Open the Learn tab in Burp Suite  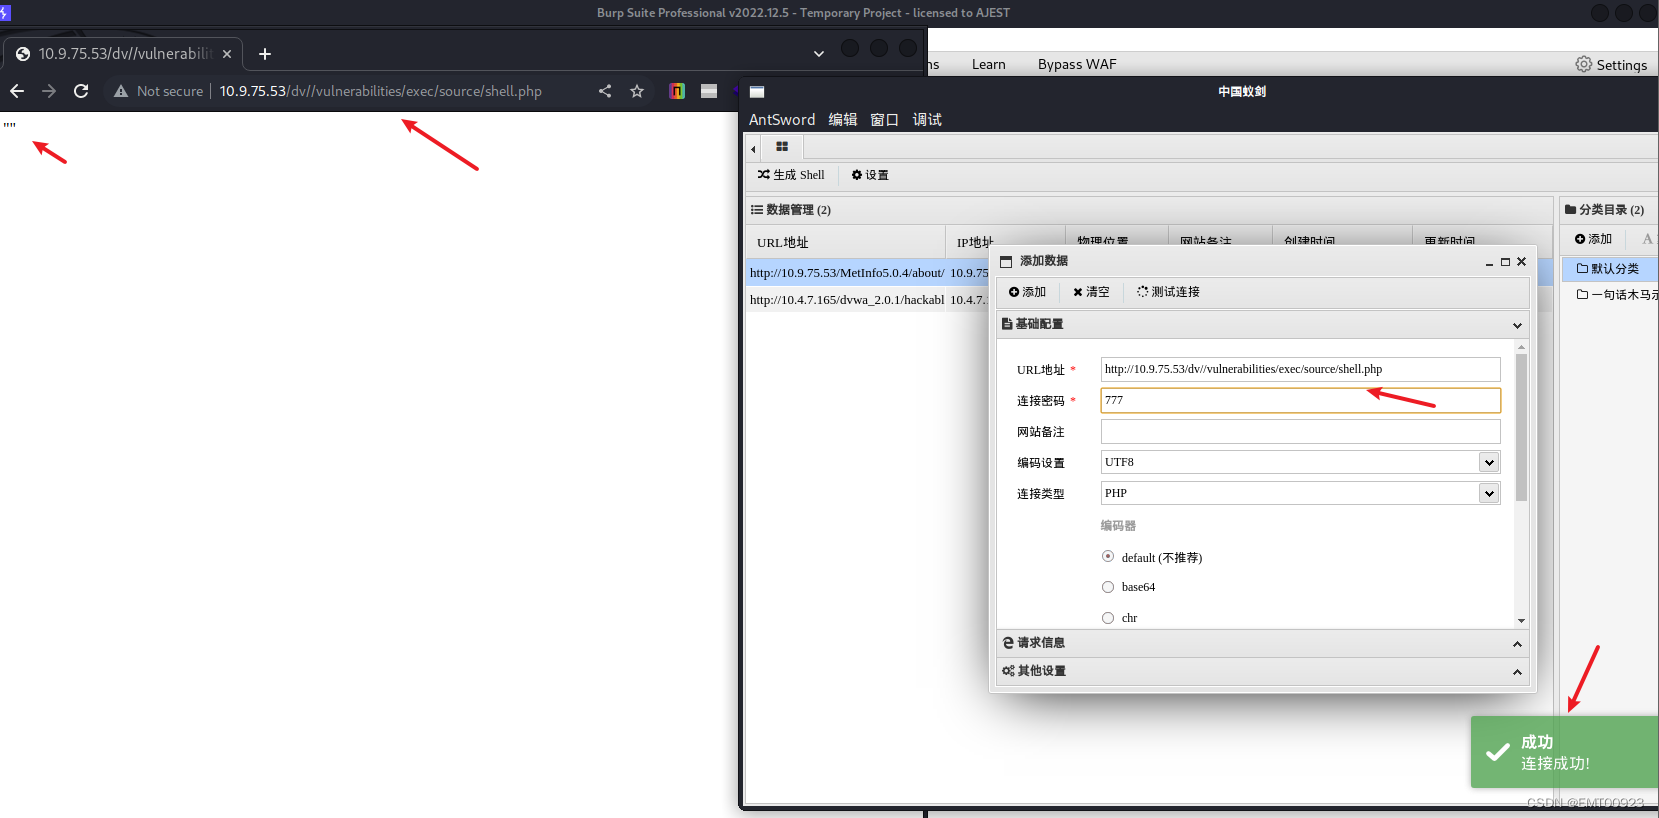[x=989, y=64]
